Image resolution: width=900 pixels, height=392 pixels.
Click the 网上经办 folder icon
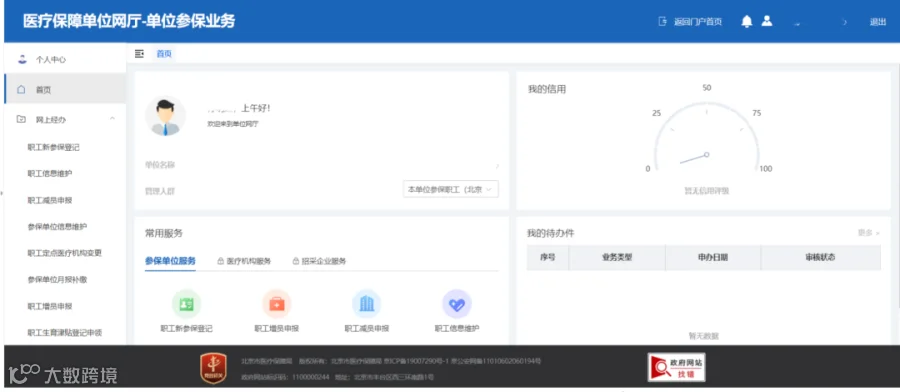(22, 119)
